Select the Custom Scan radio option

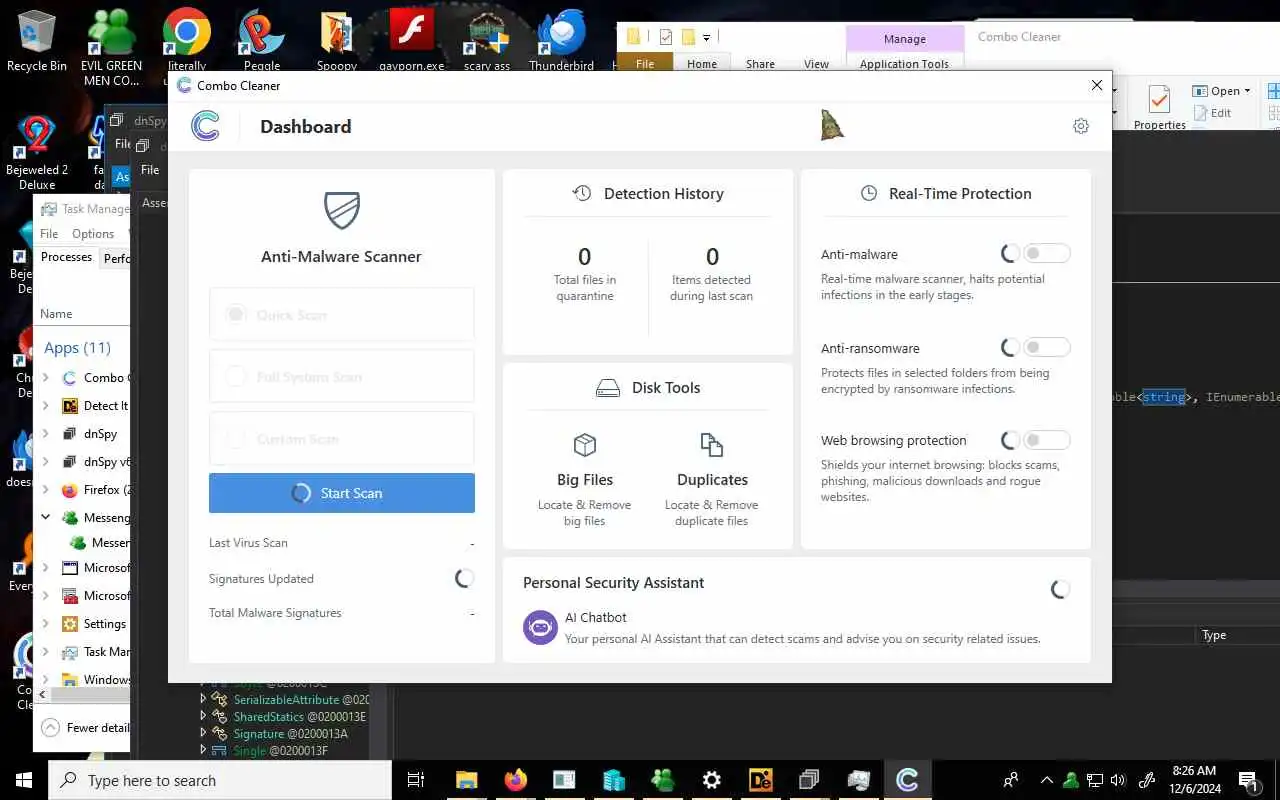coord(236,439)
